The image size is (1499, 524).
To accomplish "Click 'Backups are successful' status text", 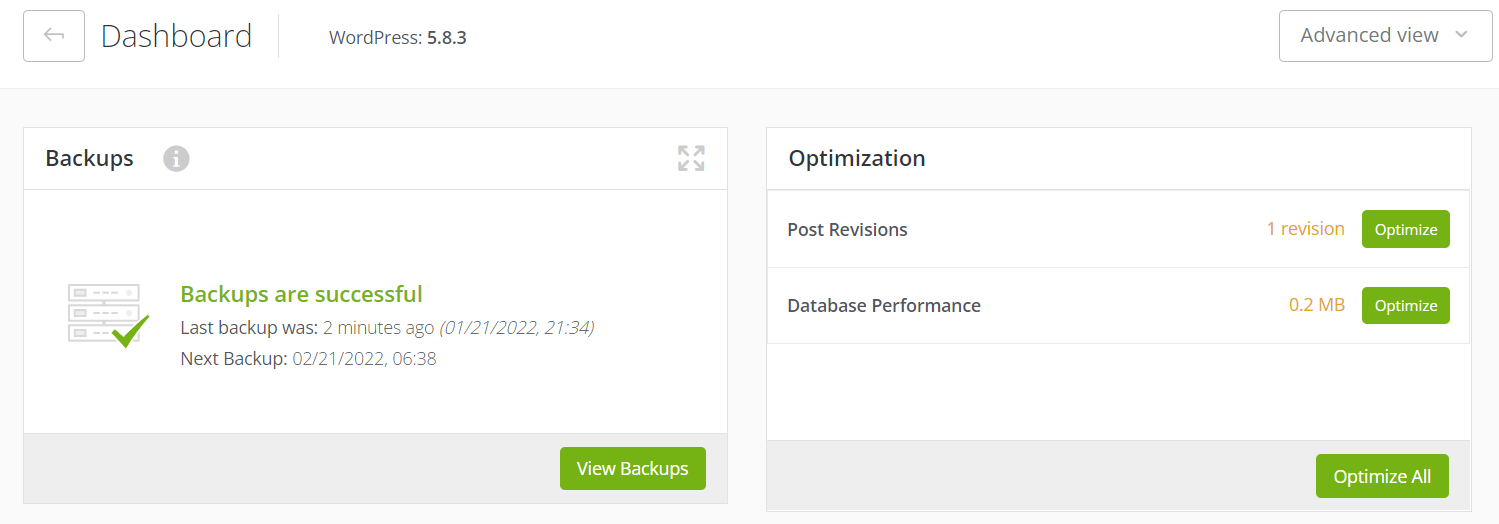I will point(301,294).
